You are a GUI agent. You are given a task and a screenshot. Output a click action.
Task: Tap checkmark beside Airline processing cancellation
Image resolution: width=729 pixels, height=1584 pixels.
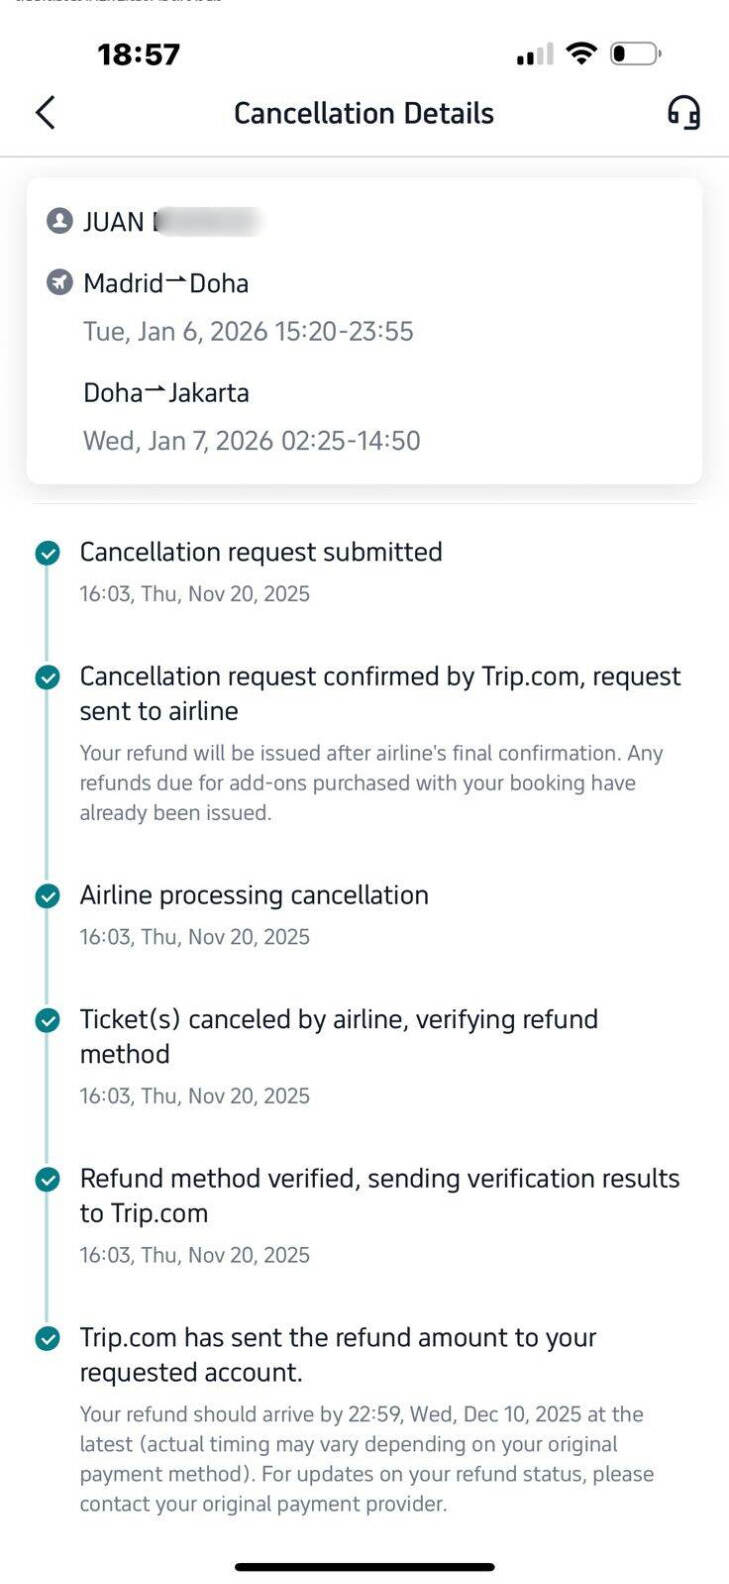point(47,896)
